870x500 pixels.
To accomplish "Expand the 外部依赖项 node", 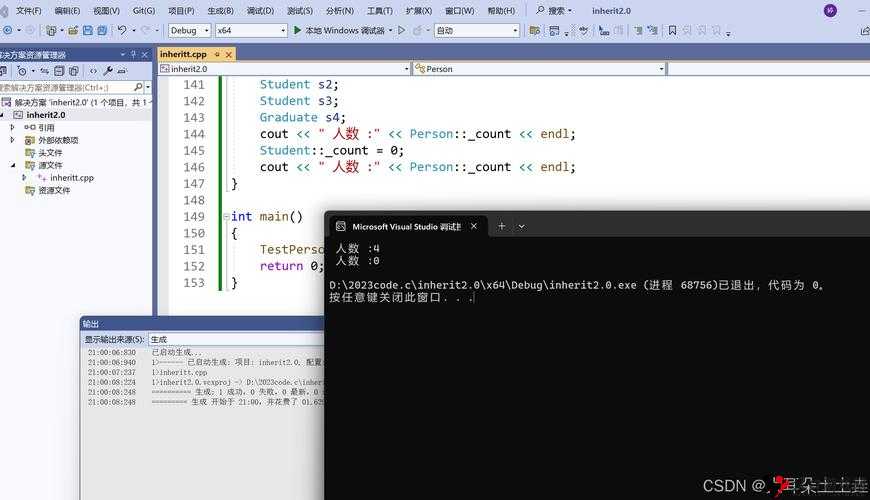I will 12,140.
